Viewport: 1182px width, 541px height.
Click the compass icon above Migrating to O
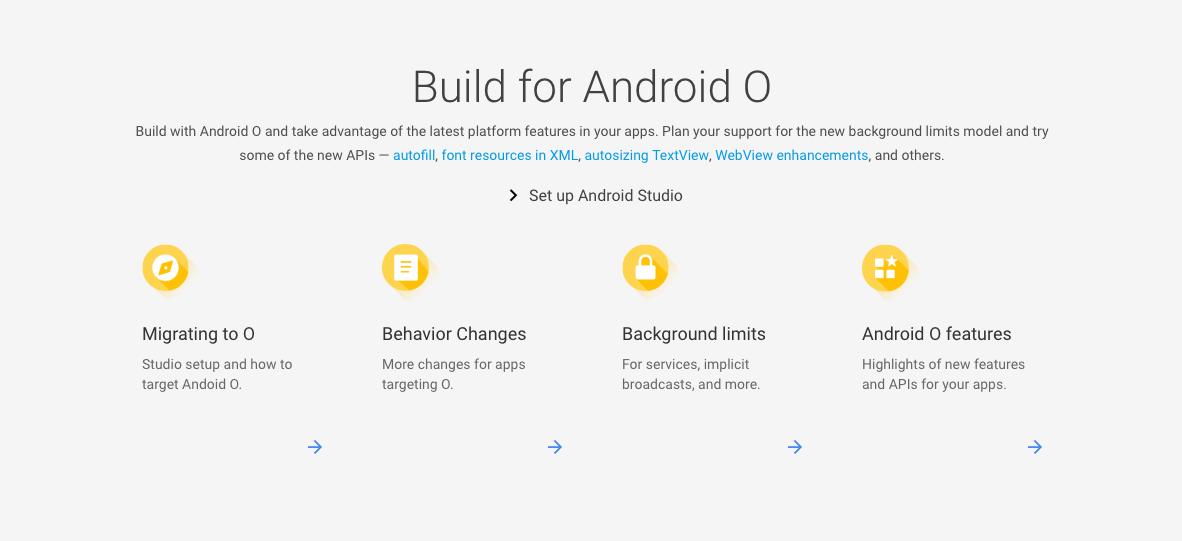165,267
